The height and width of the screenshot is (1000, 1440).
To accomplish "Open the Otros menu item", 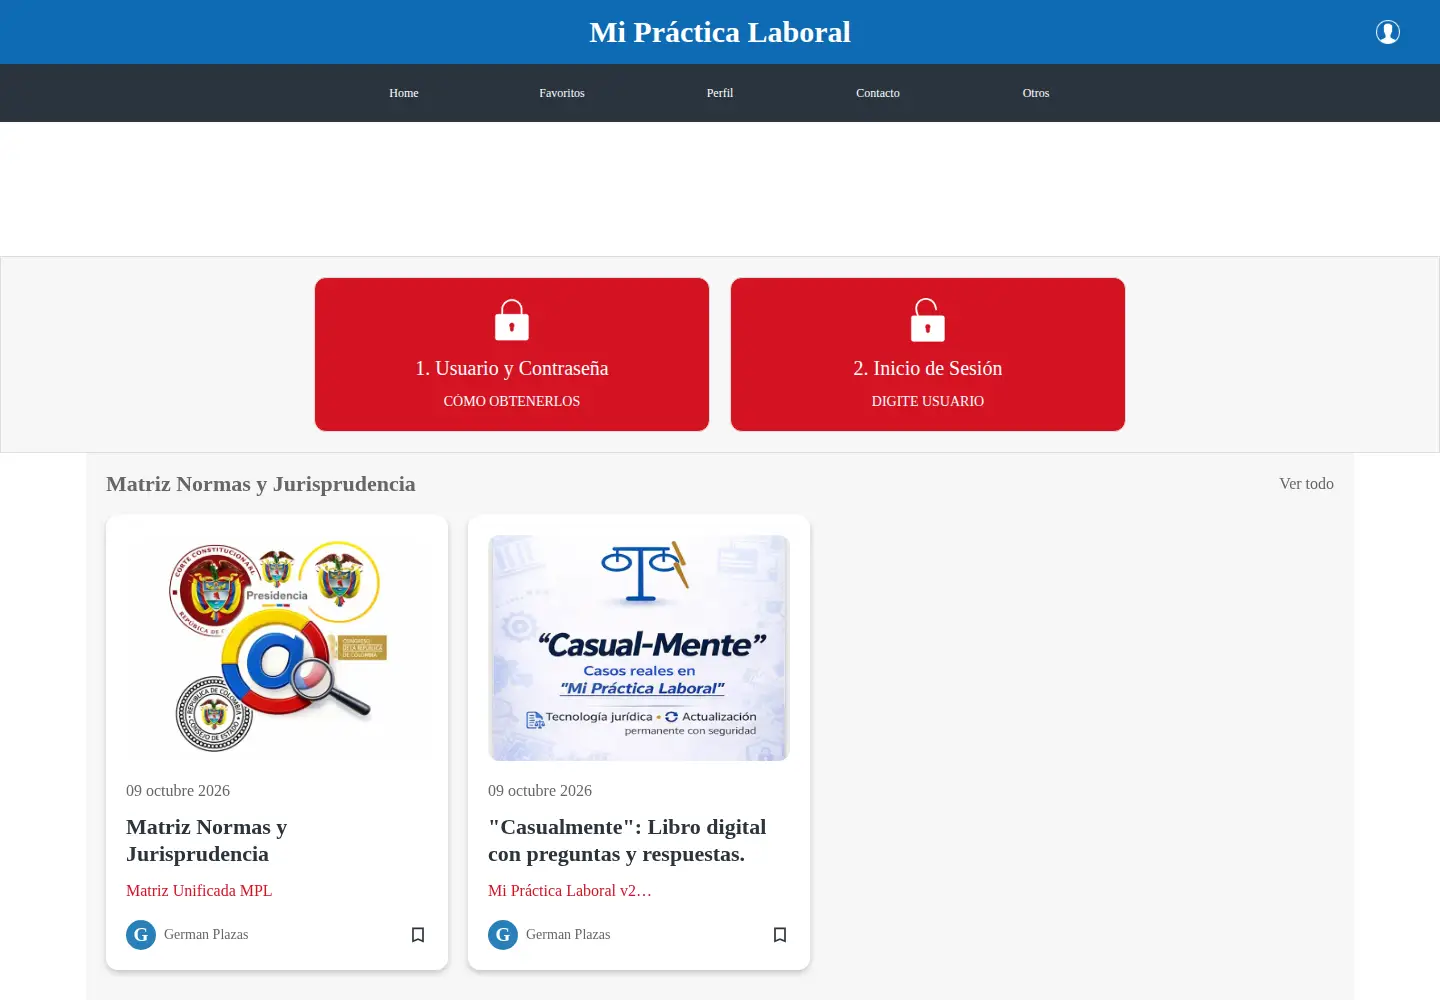I will 1036,93.
